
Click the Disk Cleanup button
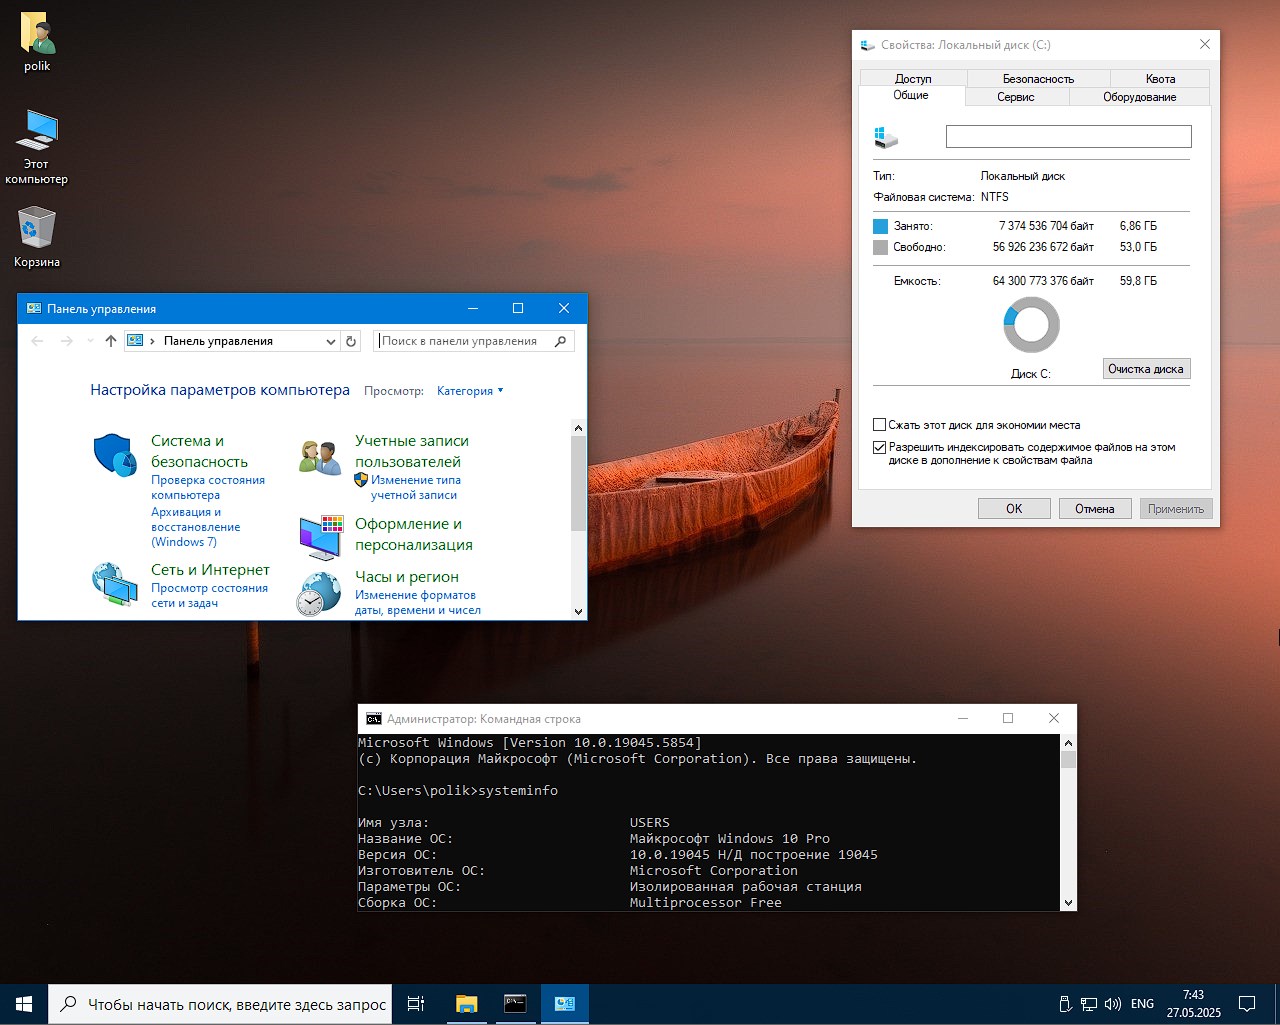1145,369
